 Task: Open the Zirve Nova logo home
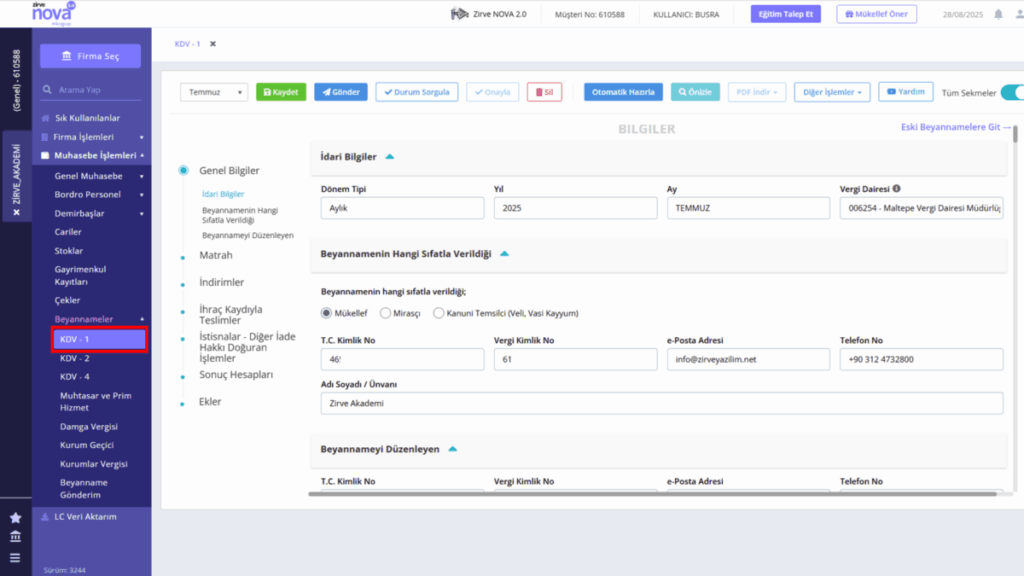54,13
